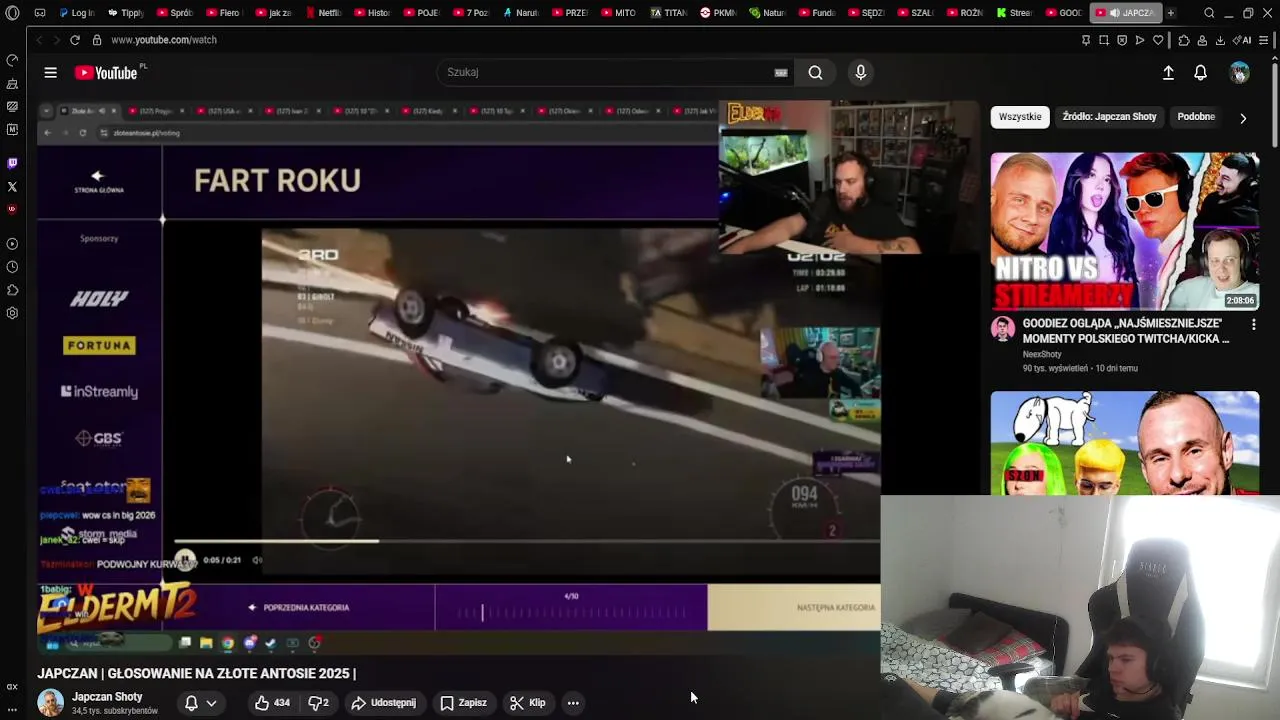Add page to bookmarks with heart icon
Screen dimensions: 1280x720
1158,40
